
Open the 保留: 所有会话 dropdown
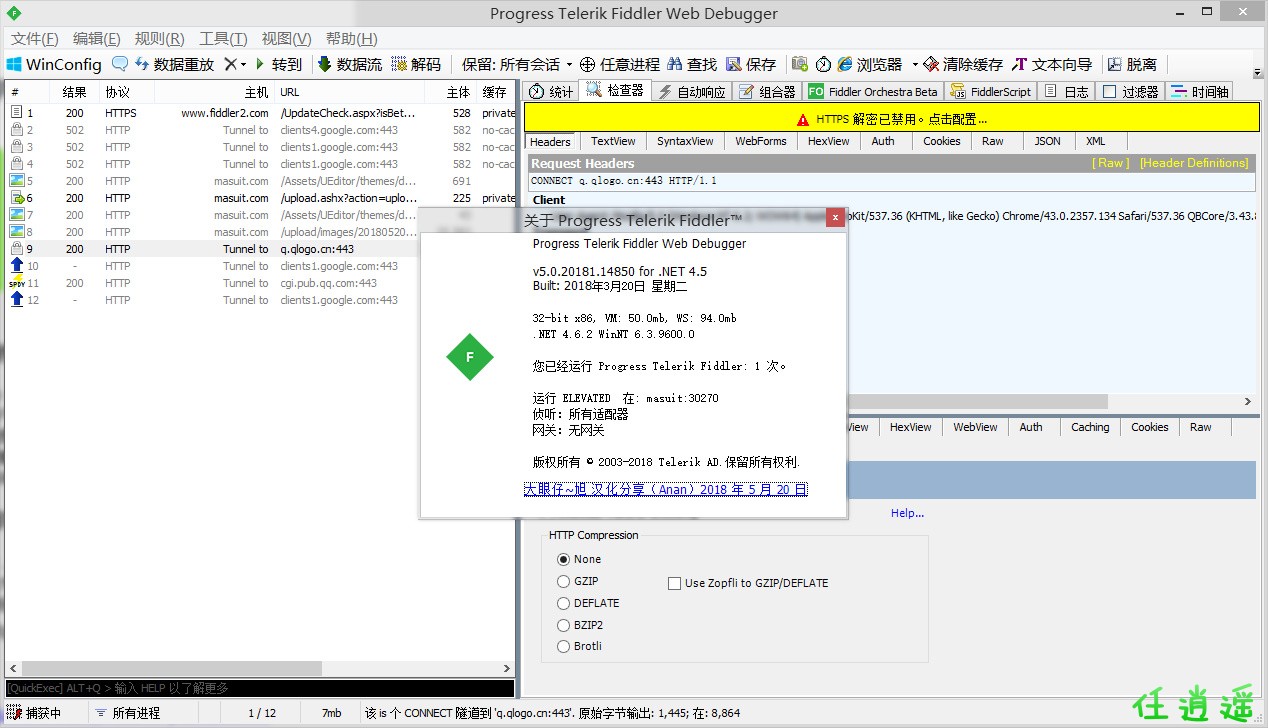[x=517, y=64]
